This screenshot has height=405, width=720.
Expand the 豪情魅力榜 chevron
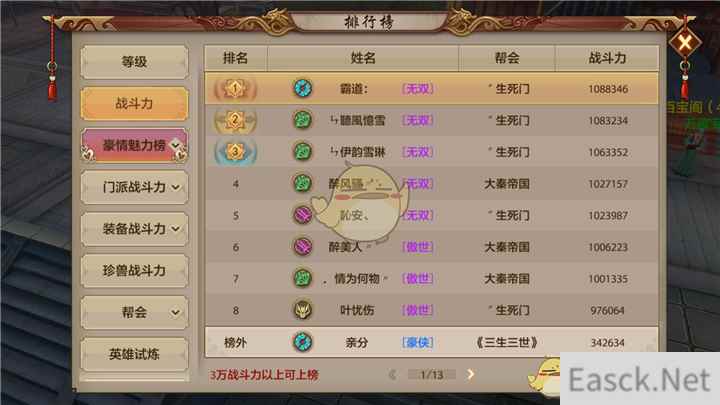175,145
